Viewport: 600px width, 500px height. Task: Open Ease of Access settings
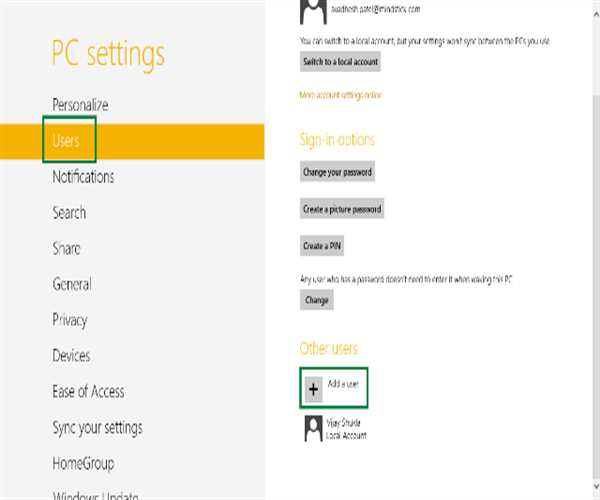pos(88,392)
